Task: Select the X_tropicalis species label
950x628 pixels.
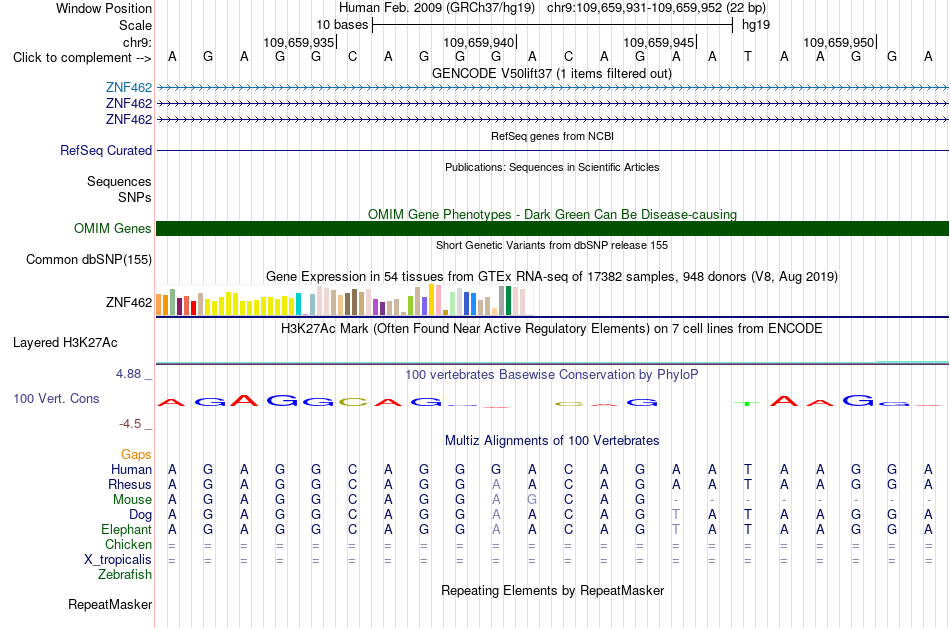Action: pyautogui.click(x=118, y=560)
